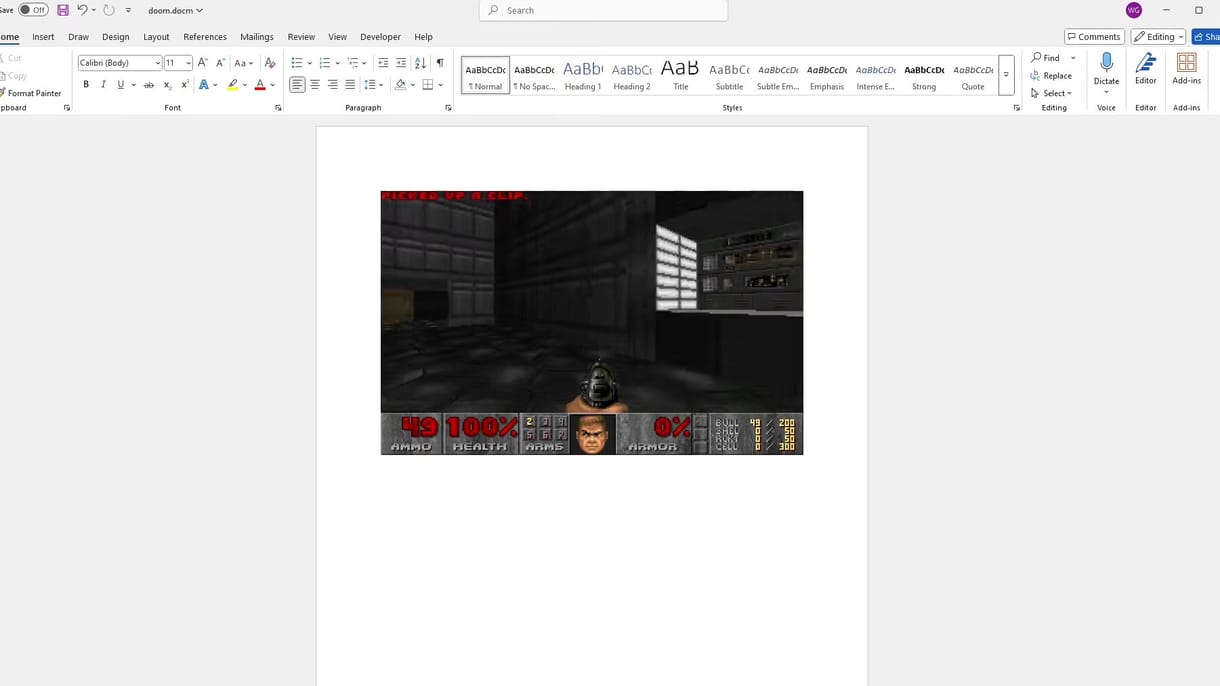
Task: Open the Font Color dropdown arrow
Action: point(272,85)
